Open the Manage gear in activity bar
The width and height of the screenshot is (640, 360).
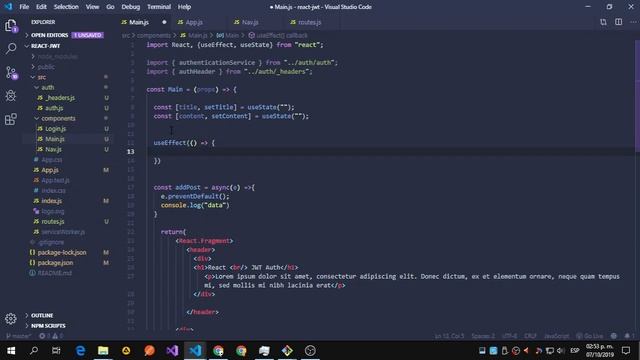11,318
